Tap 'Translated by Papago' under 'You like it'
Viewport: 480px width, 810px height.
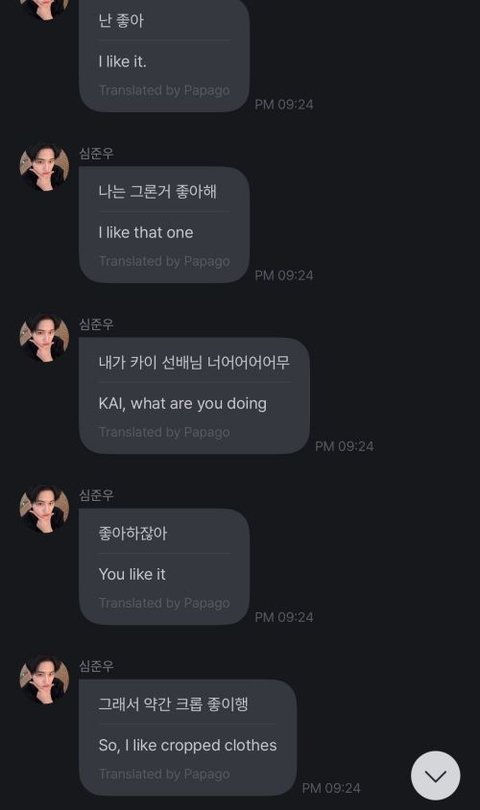pos(164,603)
